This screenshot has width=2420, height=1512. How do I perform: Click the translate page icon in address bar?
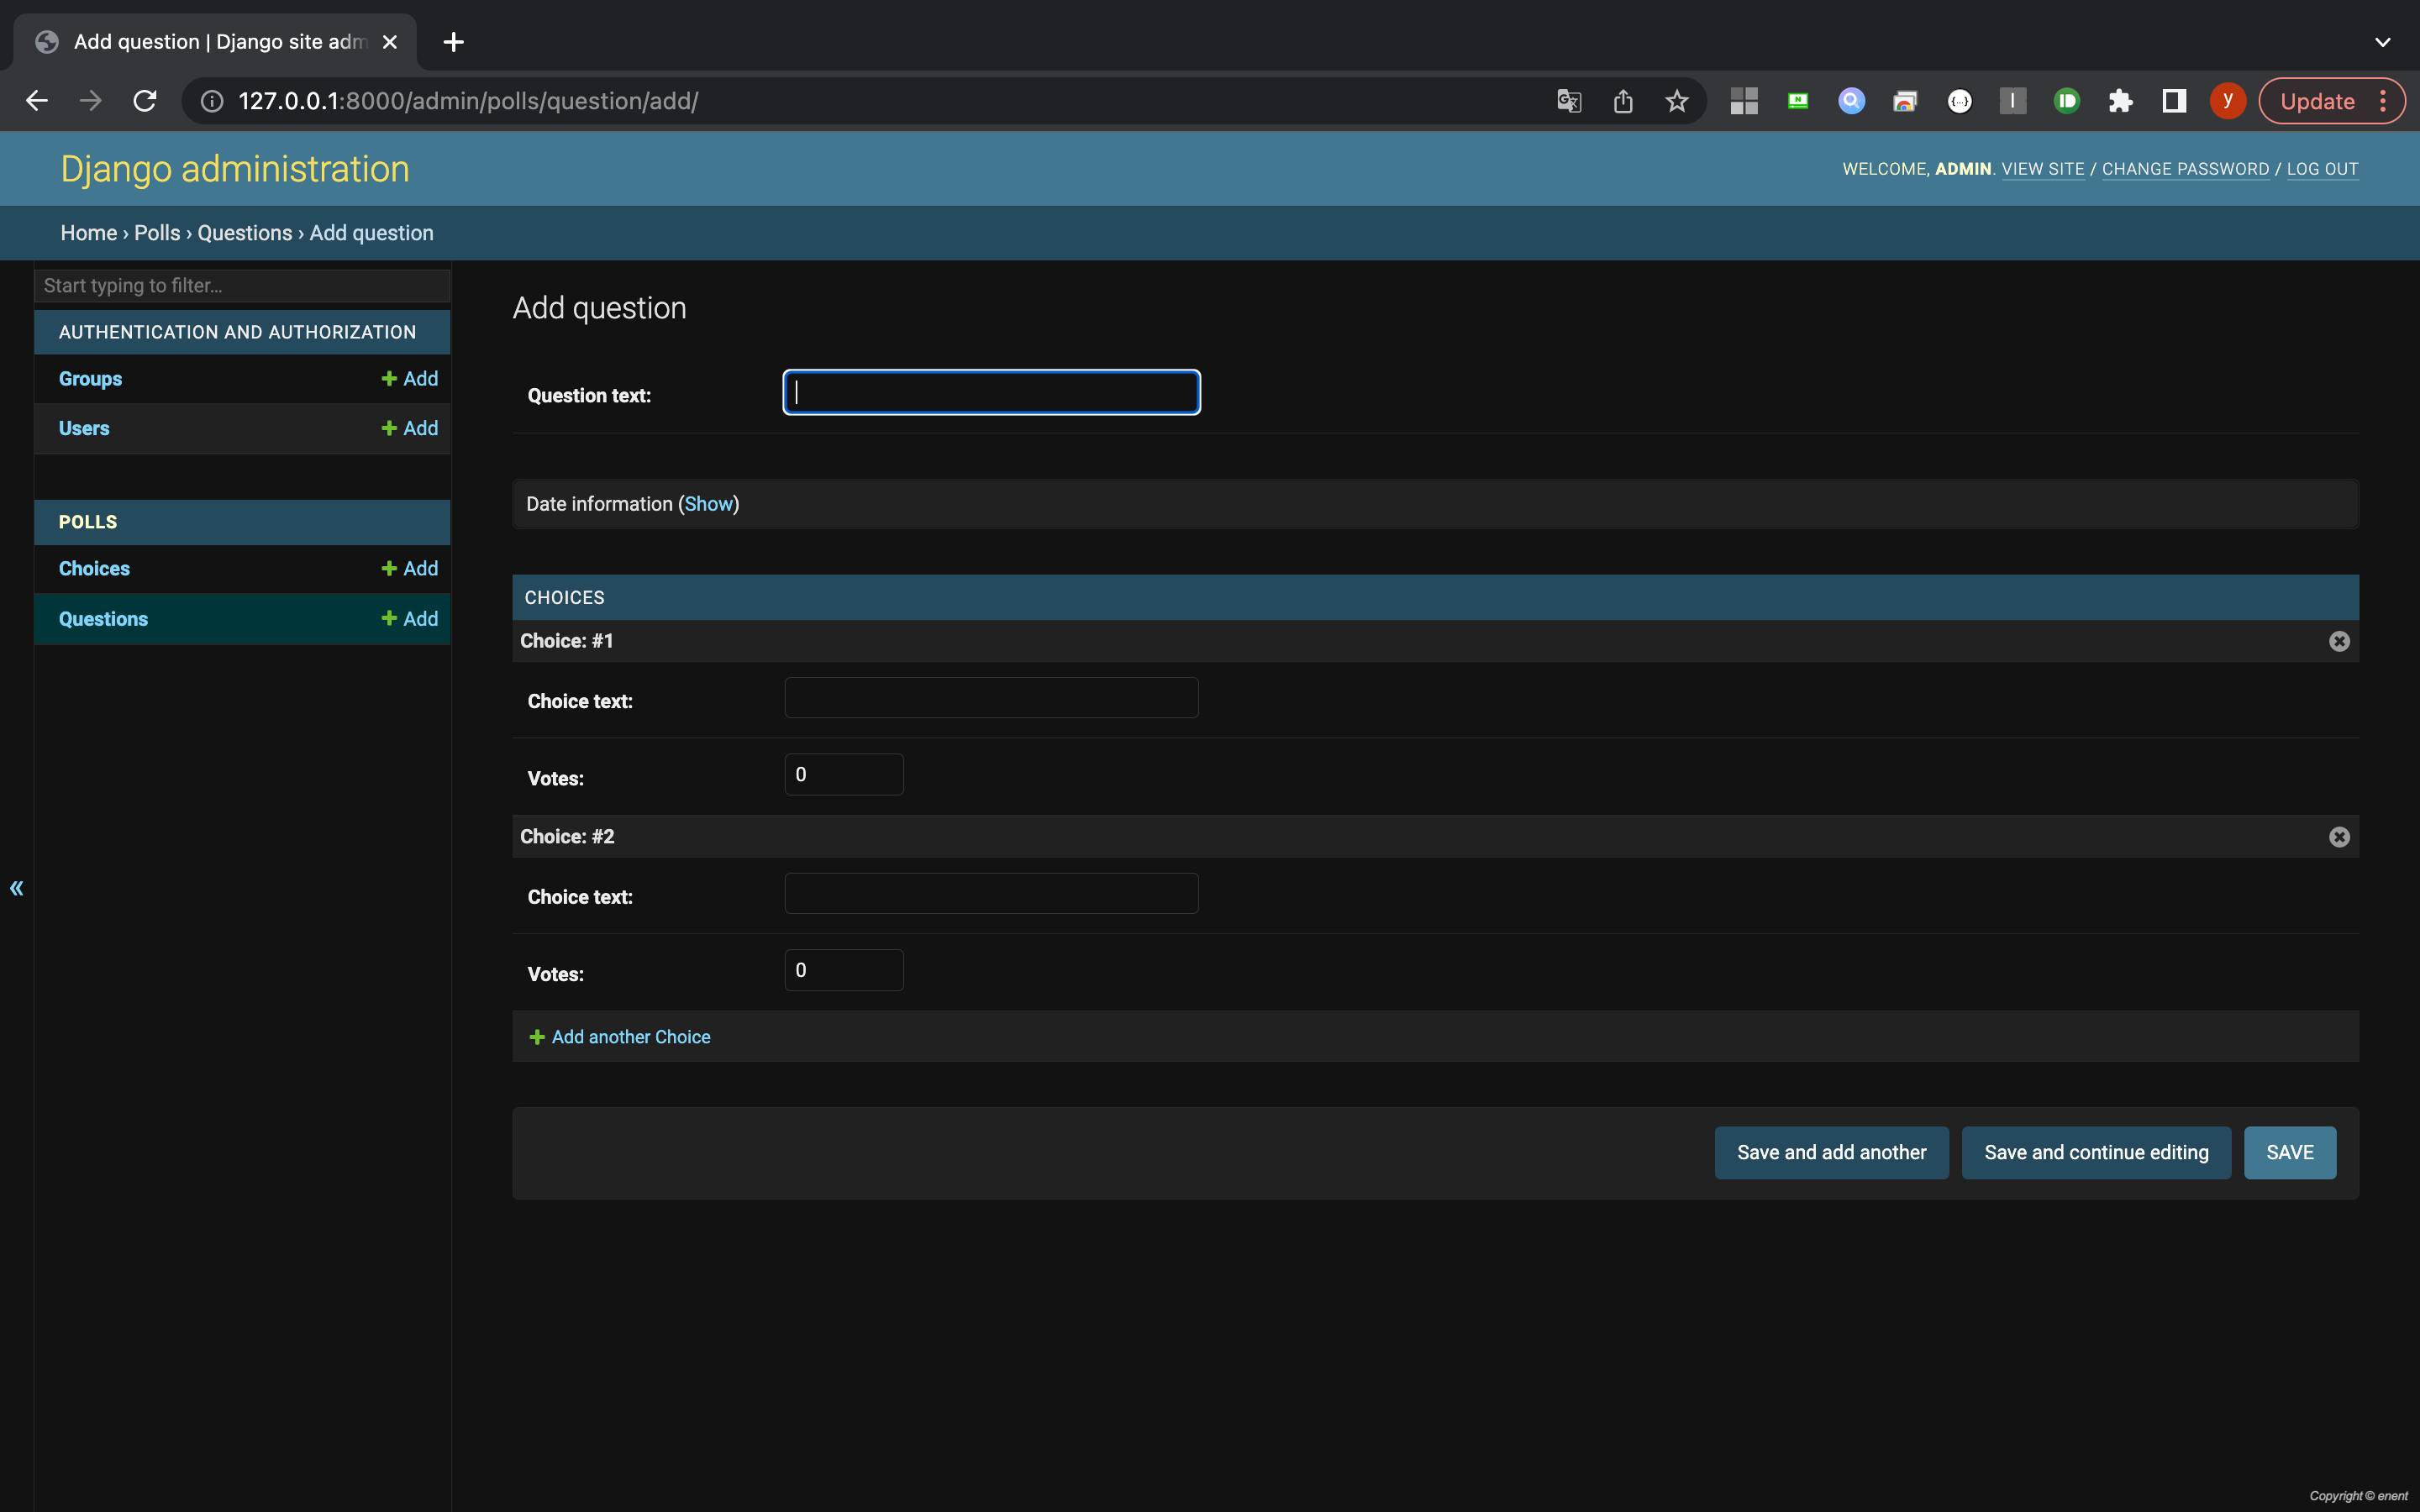click(1568, 101)
